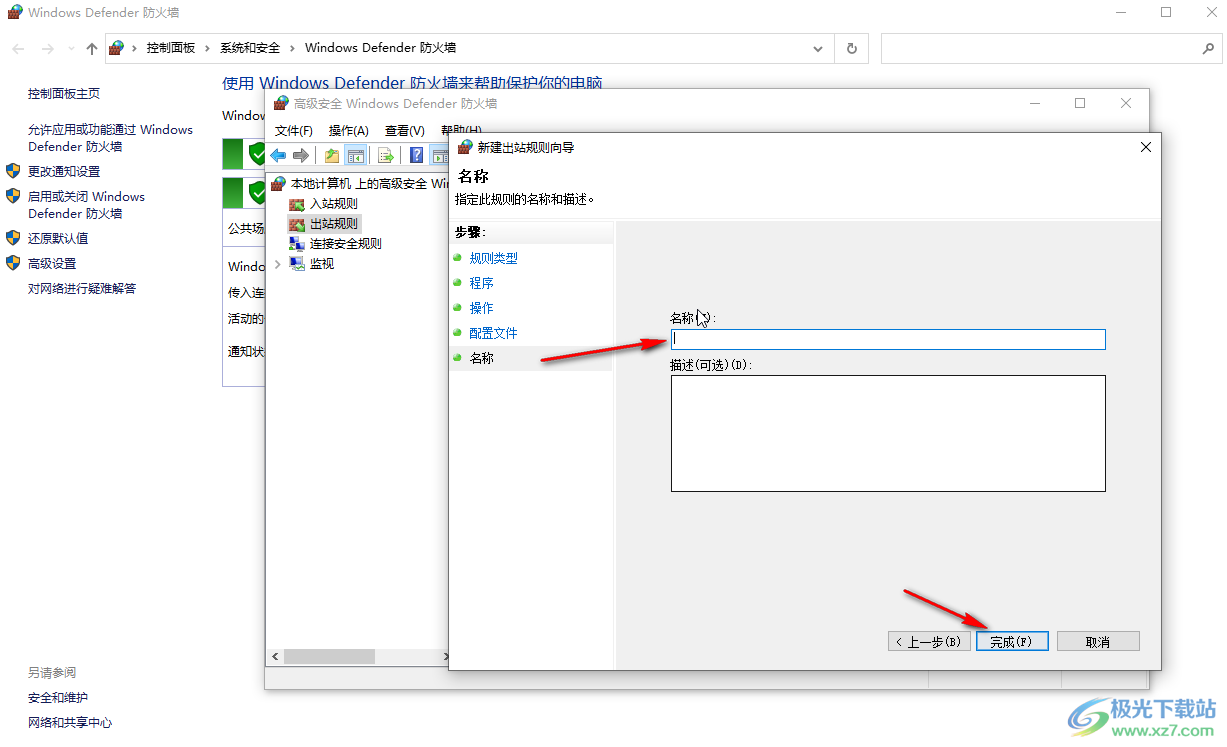
Task: Click the back arrow in the Advanced Security toolbar
Action: point(278,155)
